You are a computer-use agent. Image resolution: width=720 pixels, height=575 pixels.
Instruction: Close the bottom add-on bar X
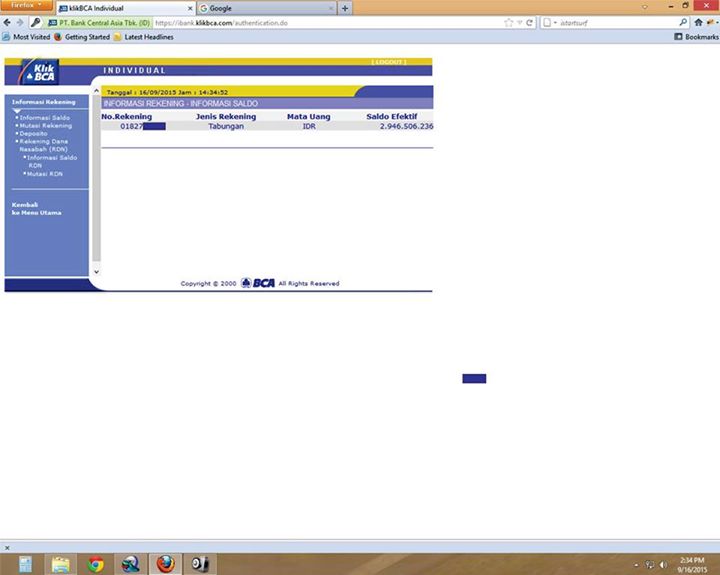(x=7, y=547)
